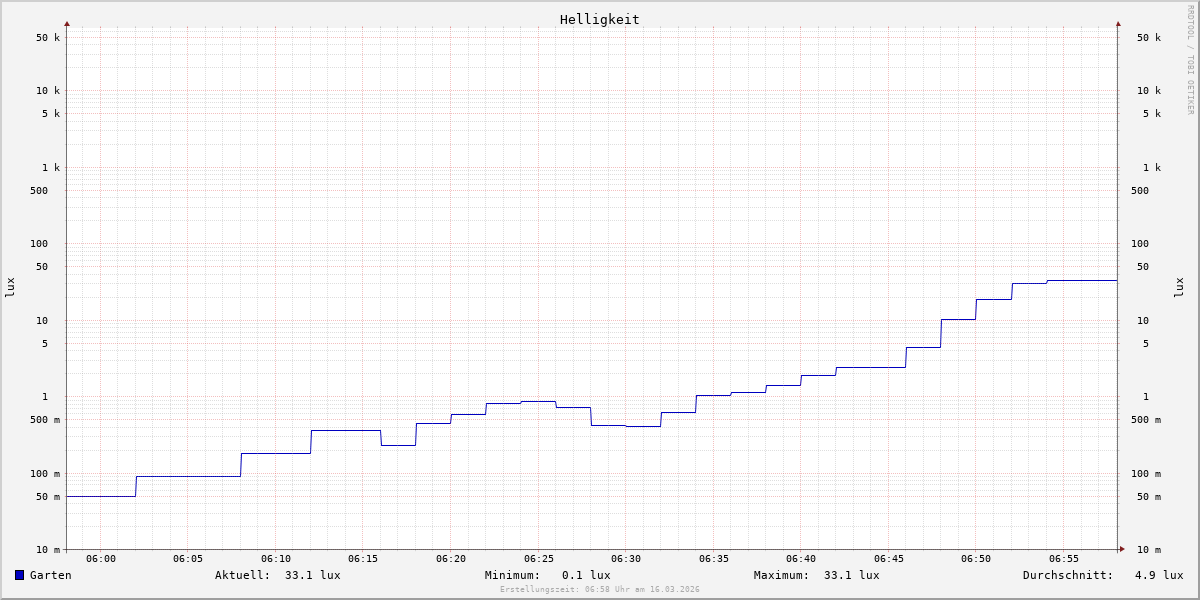Viewport: 1200px width, 600px height.
Task: Select the Garten legend label
Action: click(50, 575)
